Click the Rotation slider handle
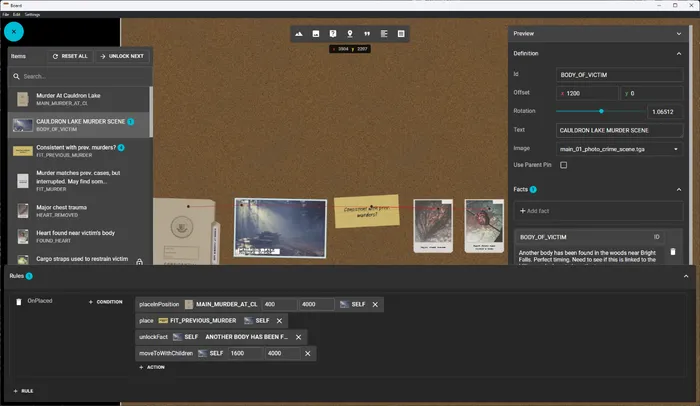Image resolution: width=700 pixels, height=406 pixels. [x=601, y=111]
